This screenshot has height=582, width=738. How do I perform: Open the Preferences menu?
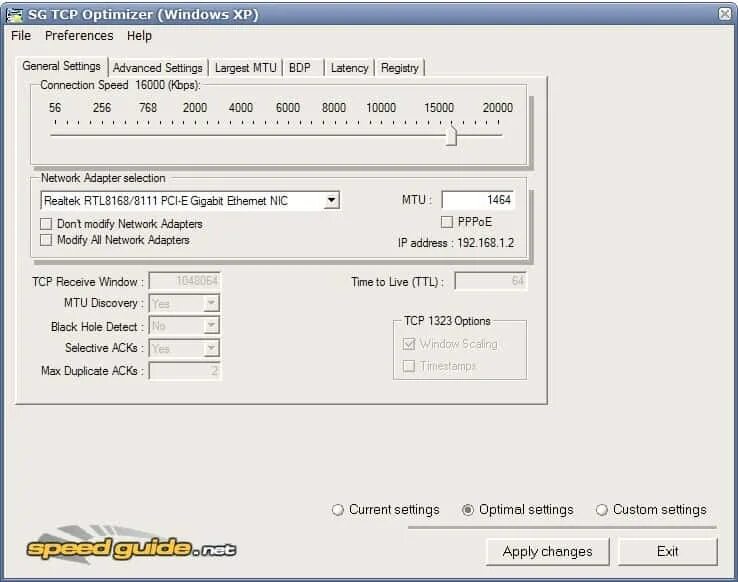(79, 36)
